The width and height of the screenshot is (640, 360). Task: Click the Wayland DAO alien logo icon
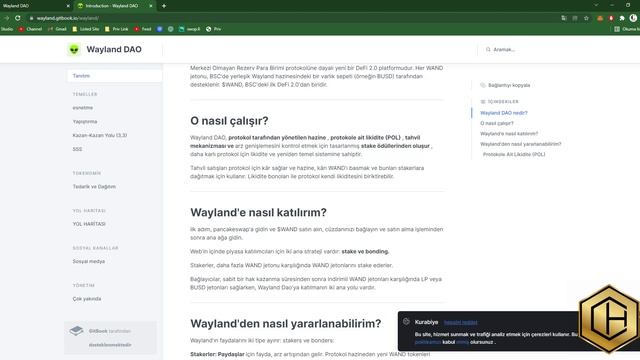coord(74,49)
